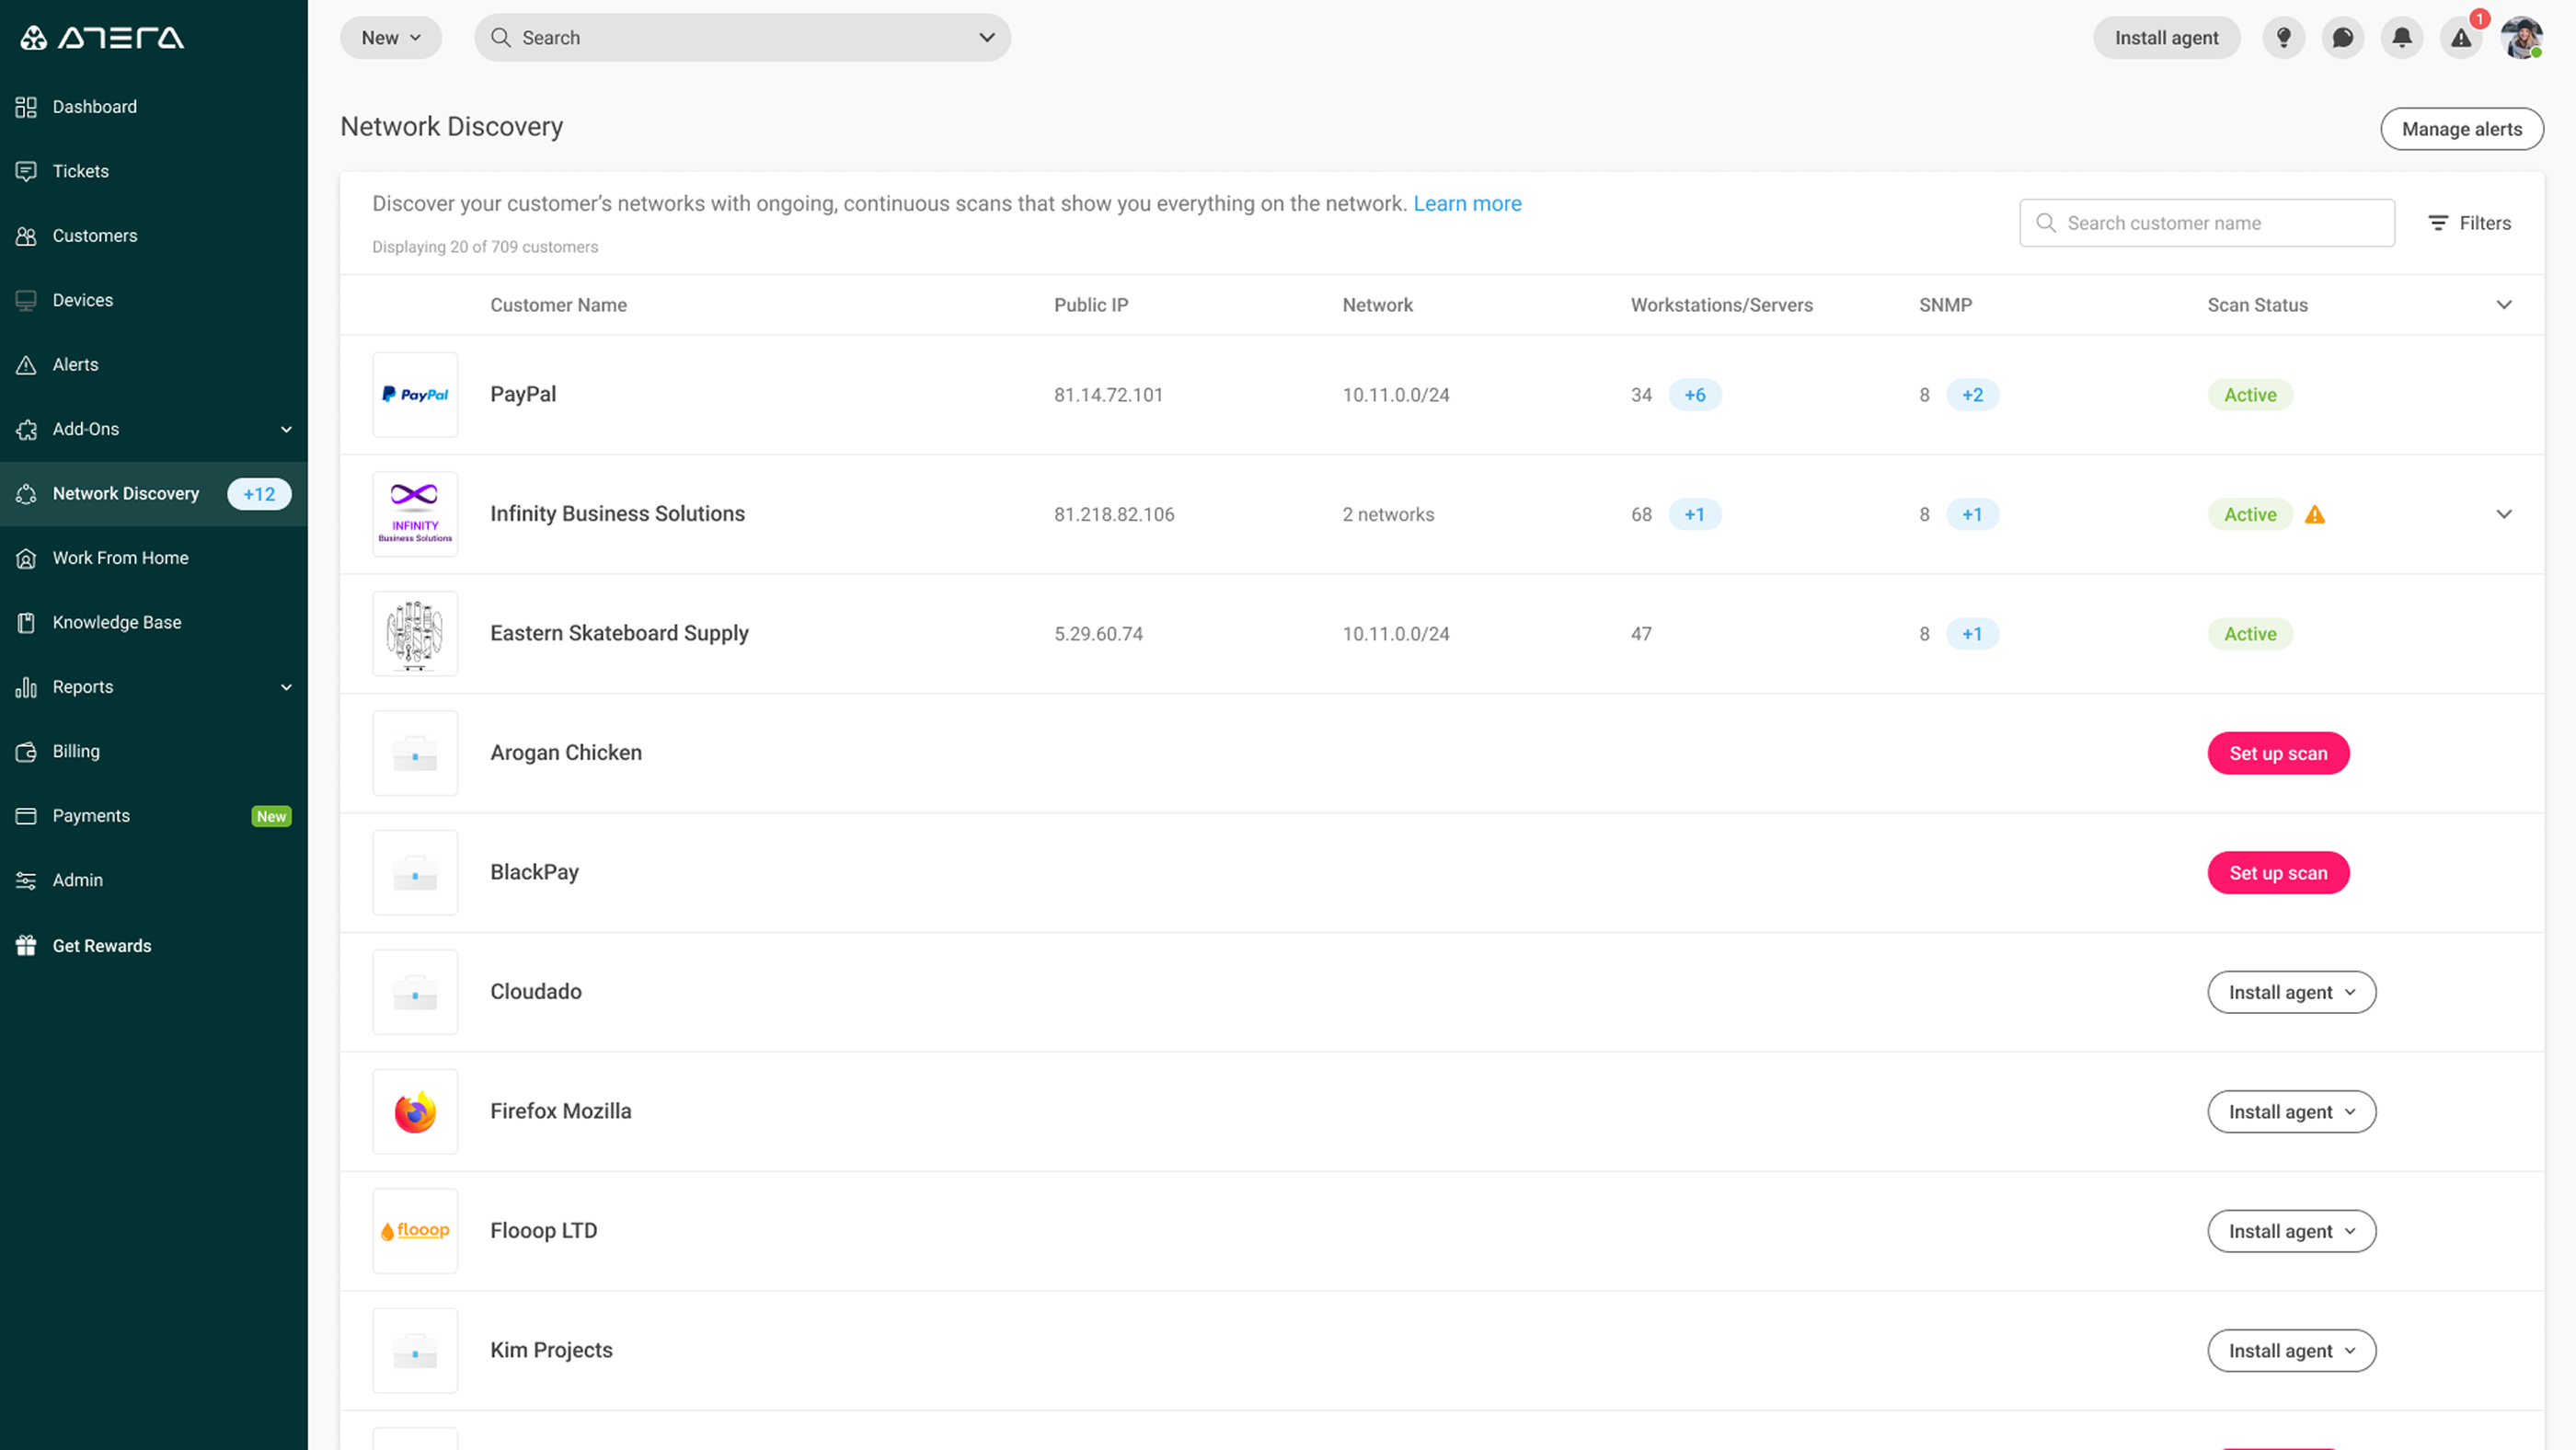Click the Manage alerts button
Viewport: 2576px width, 1450px height.
2462,129
